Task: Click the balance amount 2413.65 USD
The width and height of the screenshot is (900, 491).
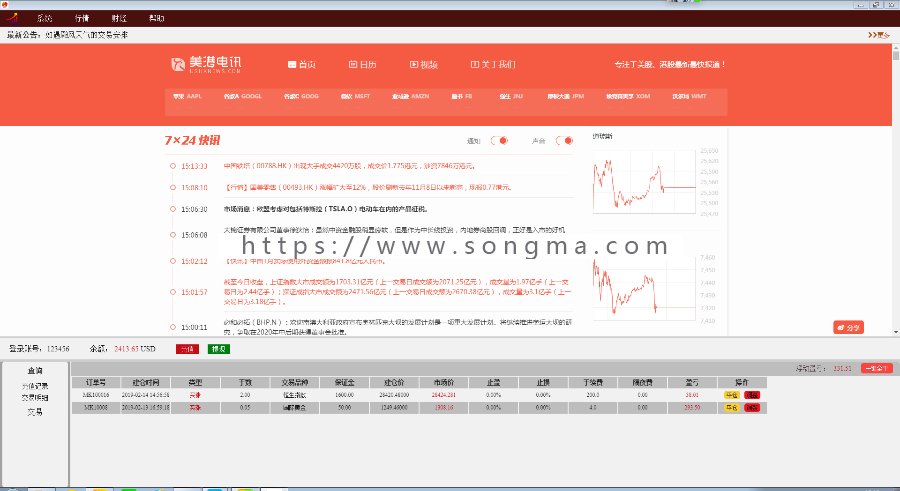Action: (135, 349)
